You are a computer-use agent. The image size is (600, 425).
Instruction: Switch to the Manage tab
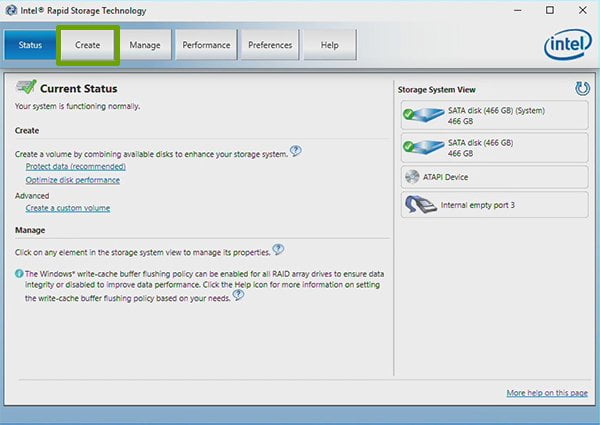(x=145, y=45)
